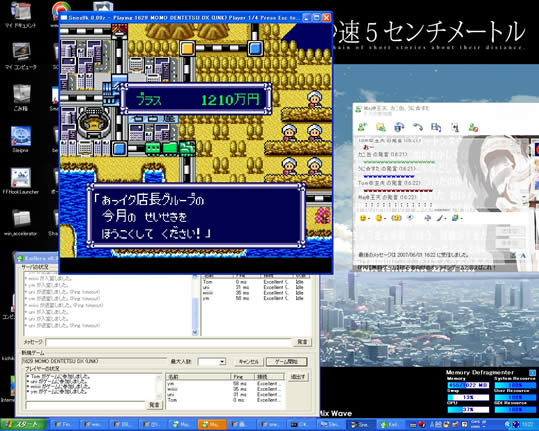Image resolution: width=539 pixels, height=431 pixels.
Task: Click the add contact icon in Messenger toolbar
Action: coord(362,127)
